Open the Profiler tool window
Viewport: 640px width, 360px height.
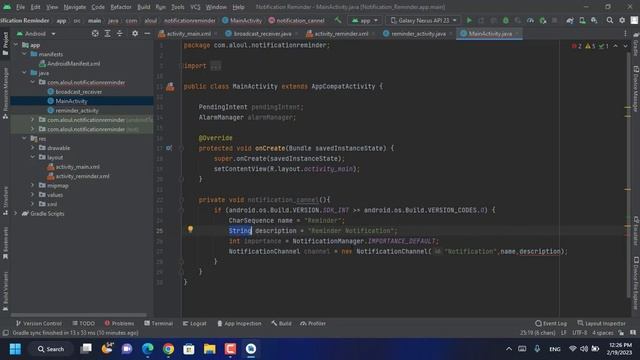(313, 323)
